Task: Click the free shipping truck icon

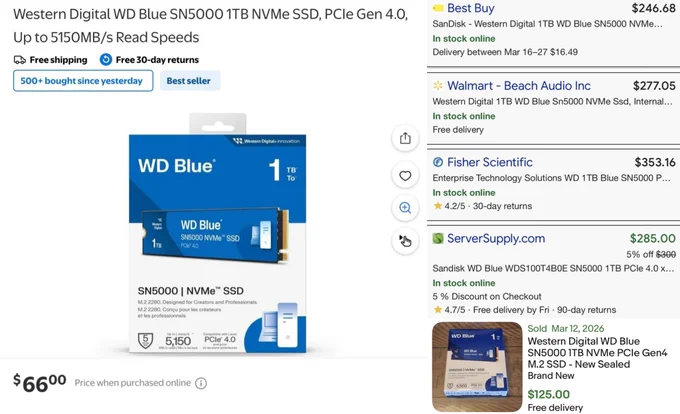Action: [20, 60]
